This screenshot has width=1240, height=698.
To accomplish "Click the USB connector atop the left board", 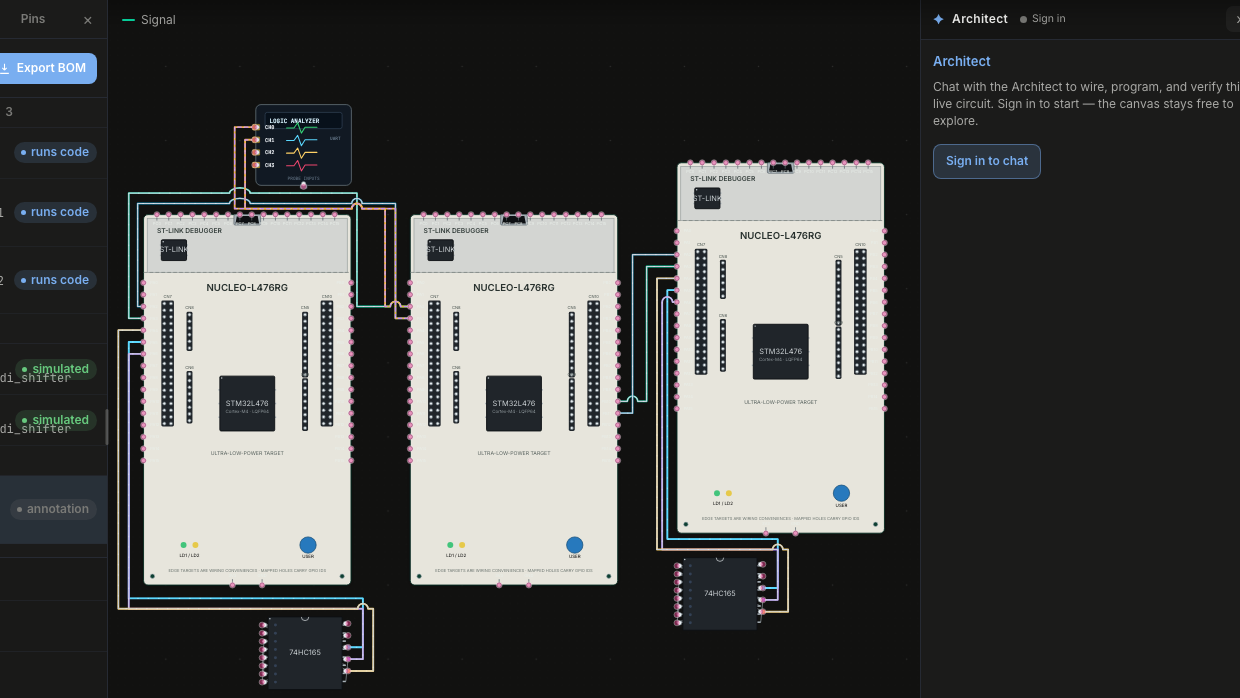I will coord(247,219).
